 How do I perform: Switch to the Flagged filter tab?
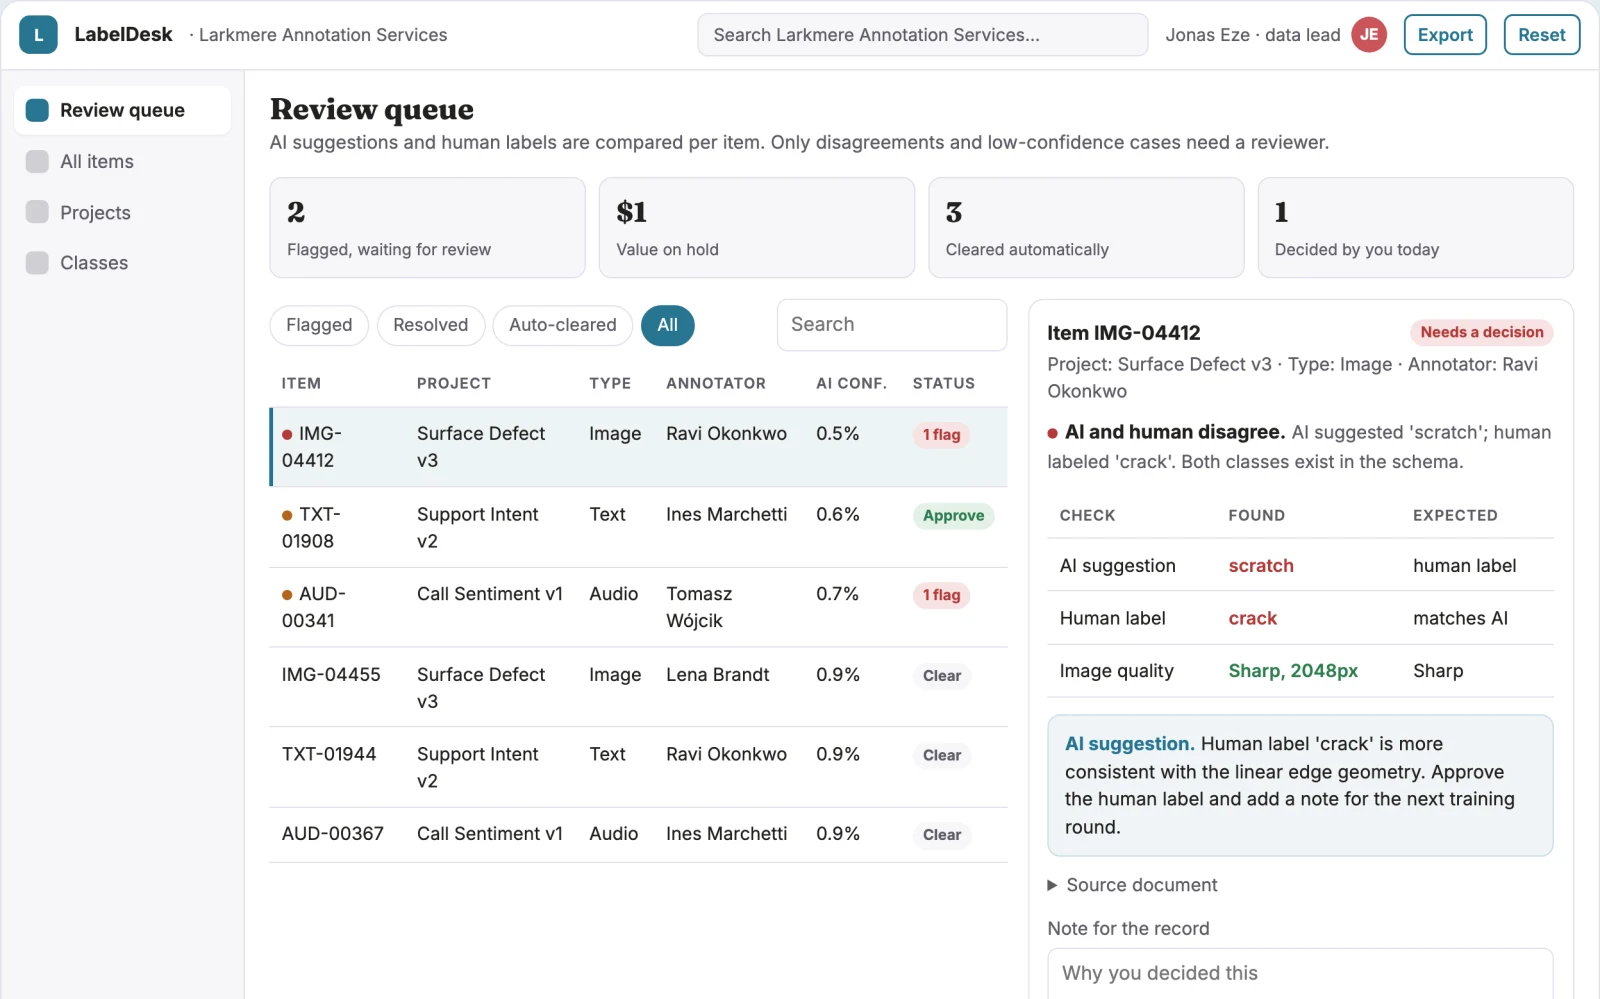(319, 325)
